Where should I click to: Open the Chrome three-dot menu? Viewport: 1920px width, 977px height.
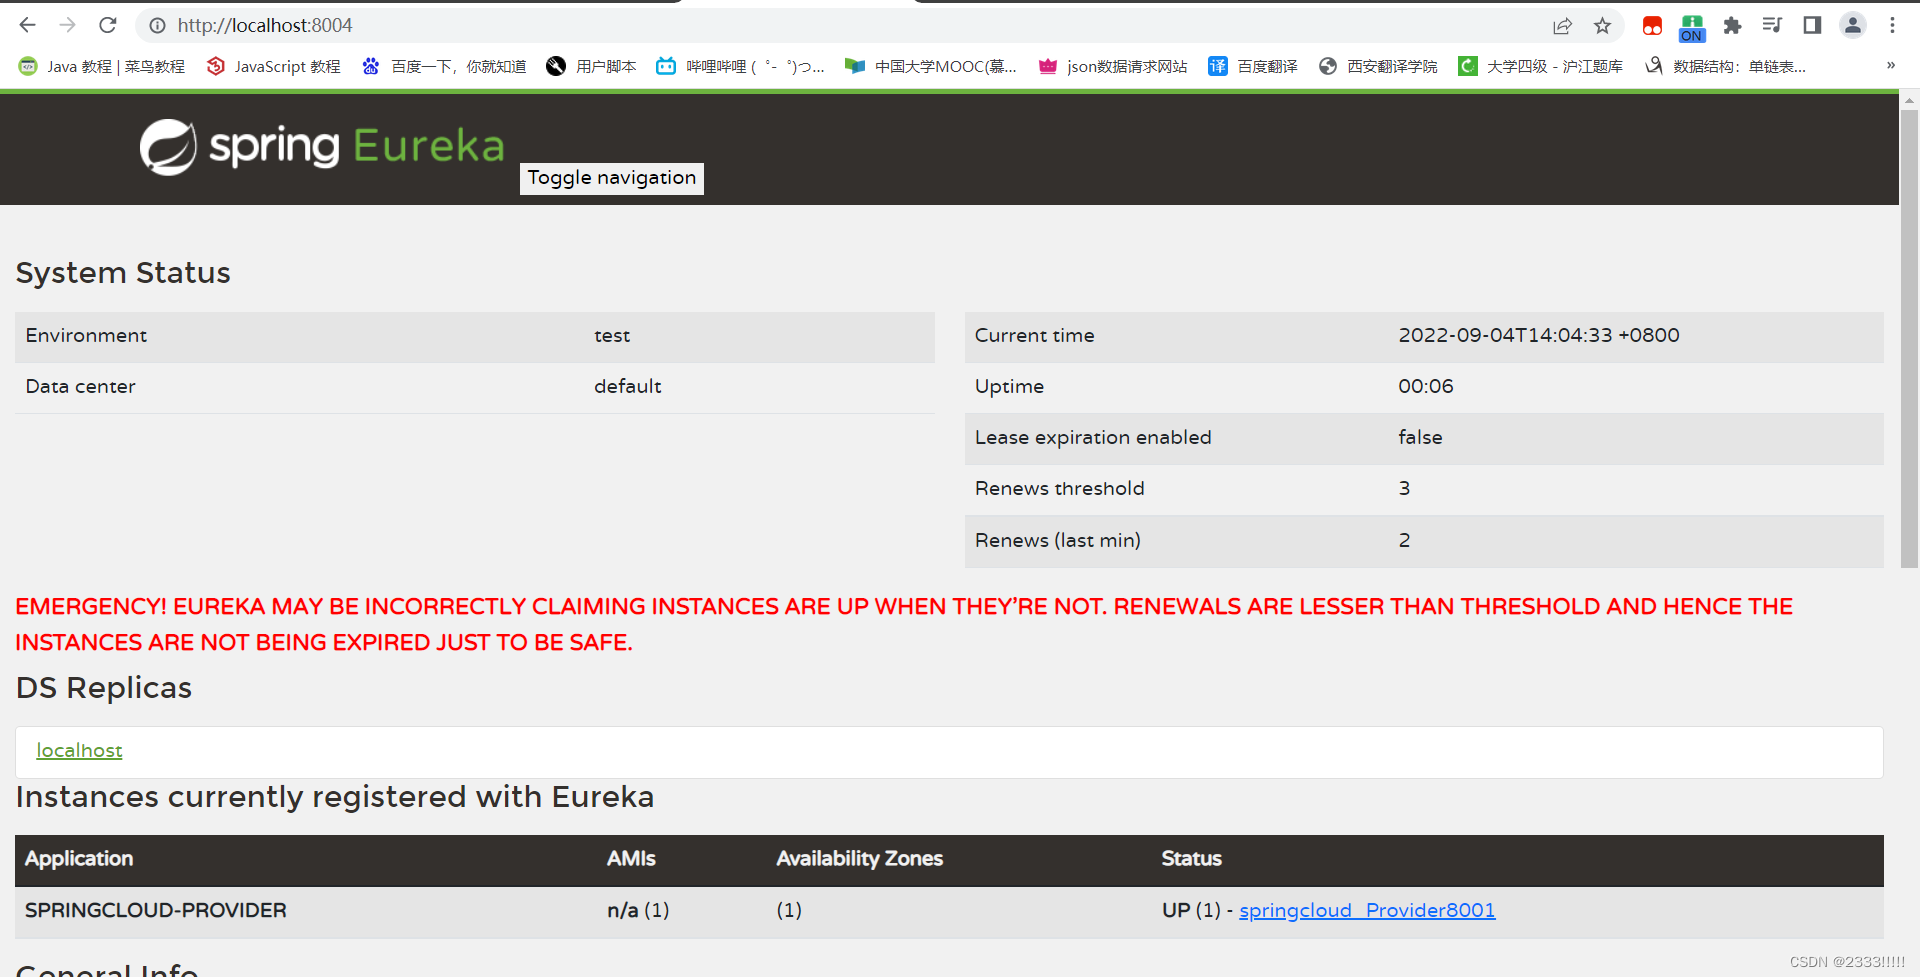point(1893,25)
